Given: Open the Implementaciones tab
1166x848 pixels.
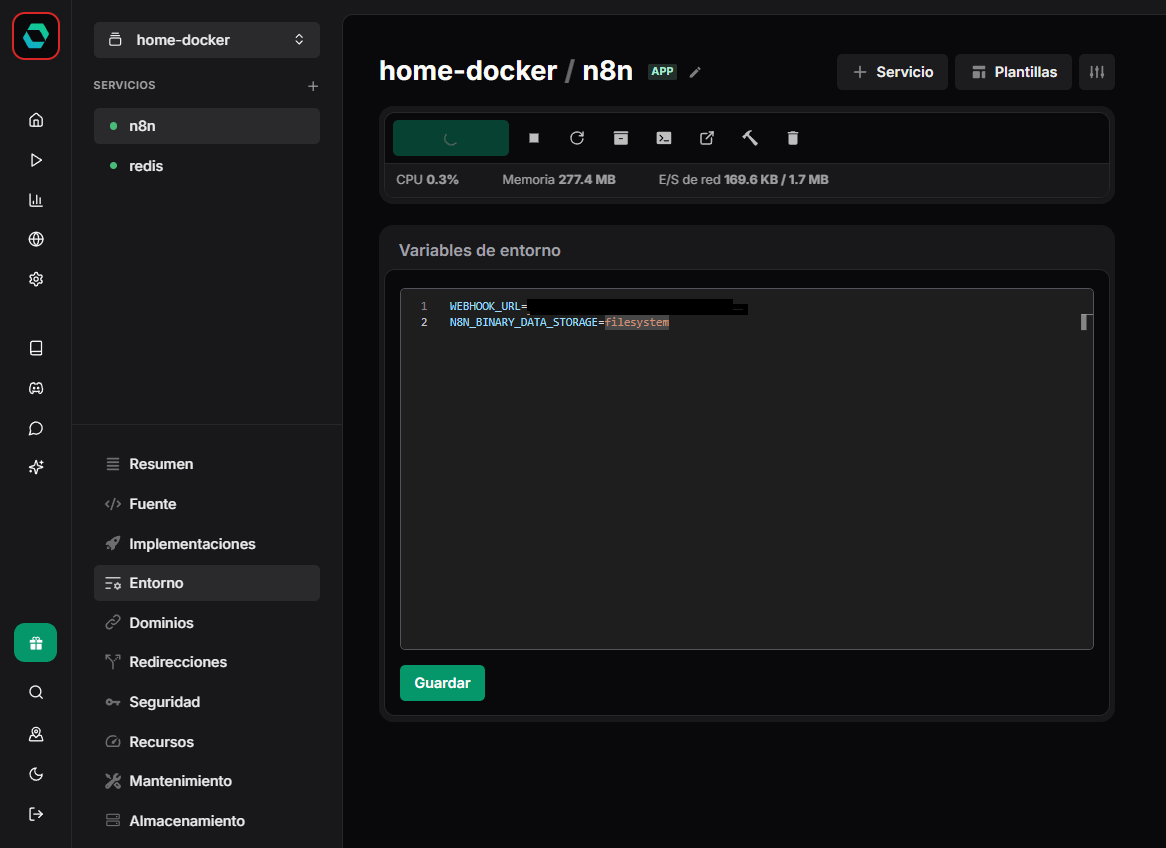Looking at the screenshot, I should (x=207, y=544).
